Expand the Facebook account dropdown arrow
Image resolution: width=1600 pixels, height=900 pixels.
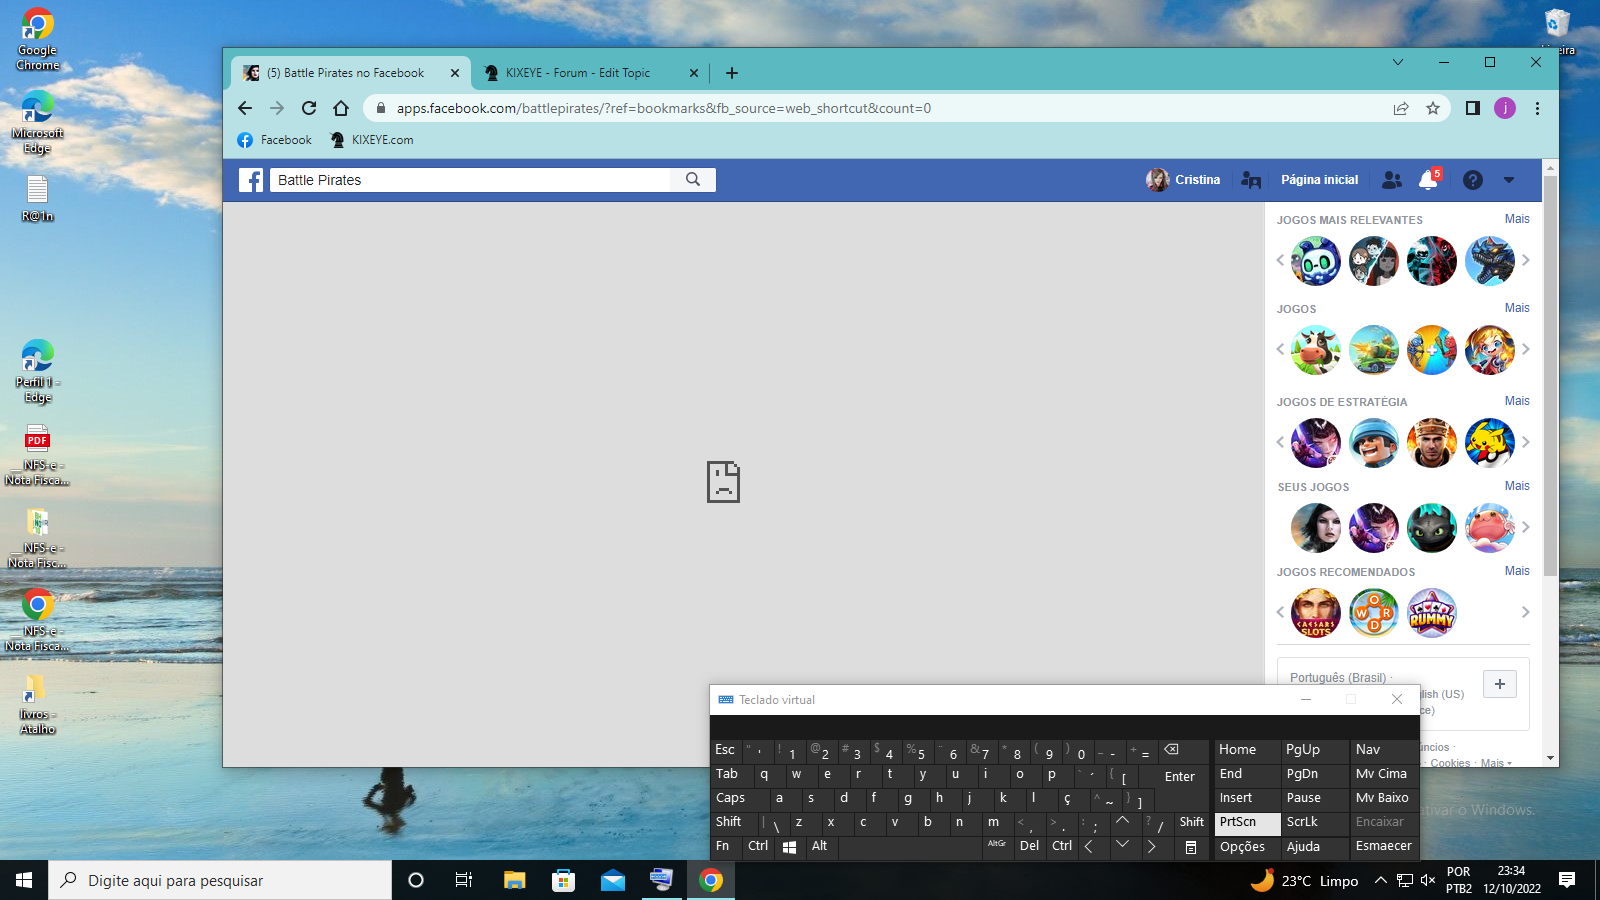pyautogui.click(x=1509, y=180)
